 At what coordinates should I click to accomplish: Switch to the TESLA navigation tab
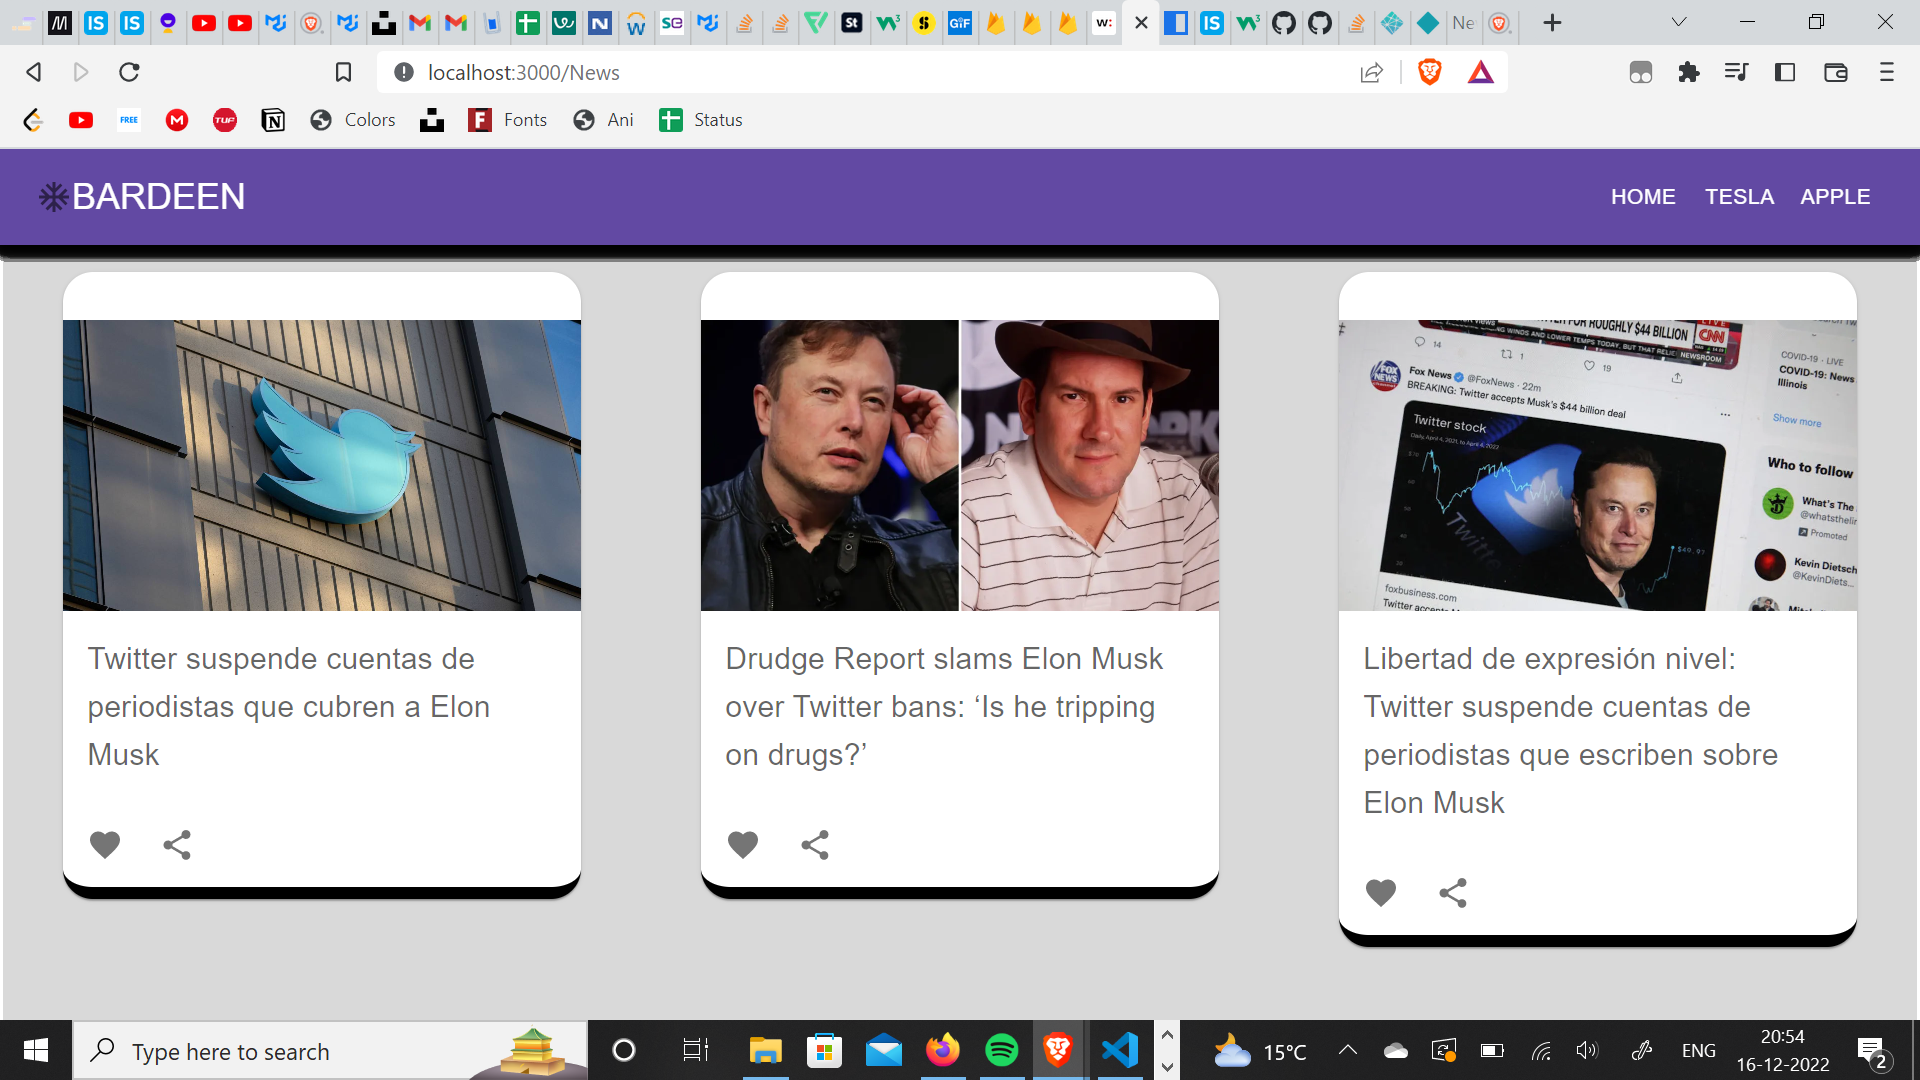(1740, 196)
